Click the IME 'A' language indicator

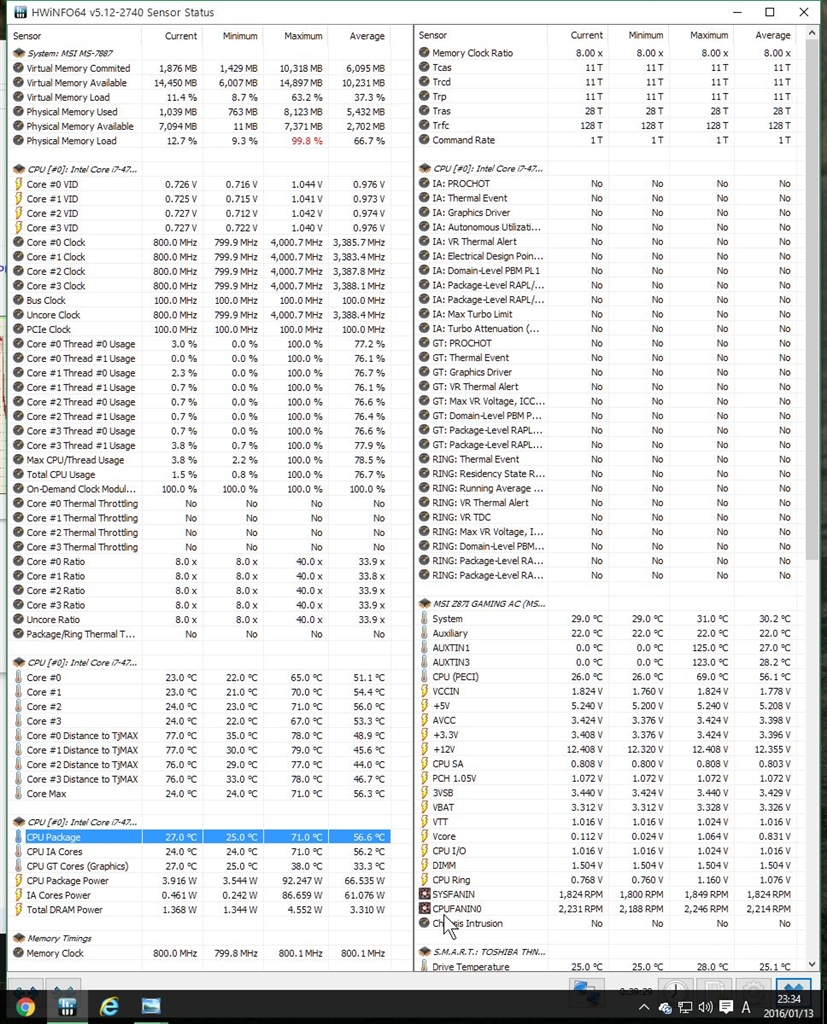[745, 1007]
